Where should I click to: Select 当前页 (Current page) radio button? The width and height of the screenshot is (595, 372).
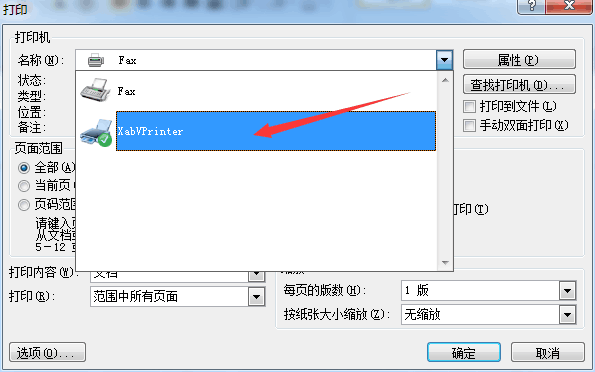(x=24, y=186)
